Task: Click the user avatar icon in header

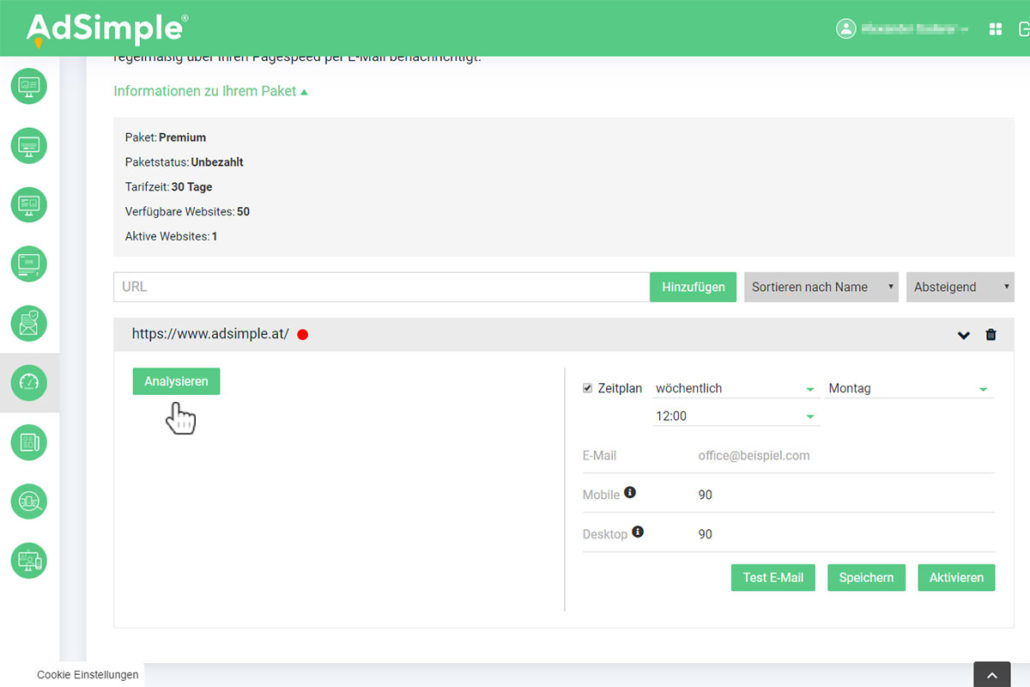Action: 846,29
